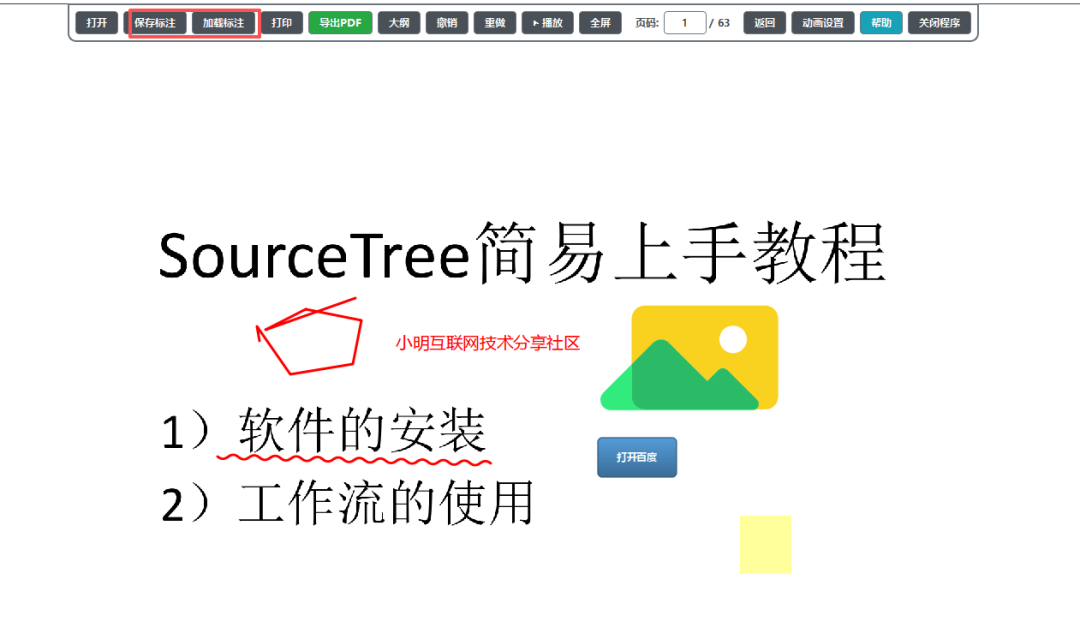Screen dimensions: 1080x639
Task: Click 关闭程序 to close the program
Action: (x=939, y=23)
